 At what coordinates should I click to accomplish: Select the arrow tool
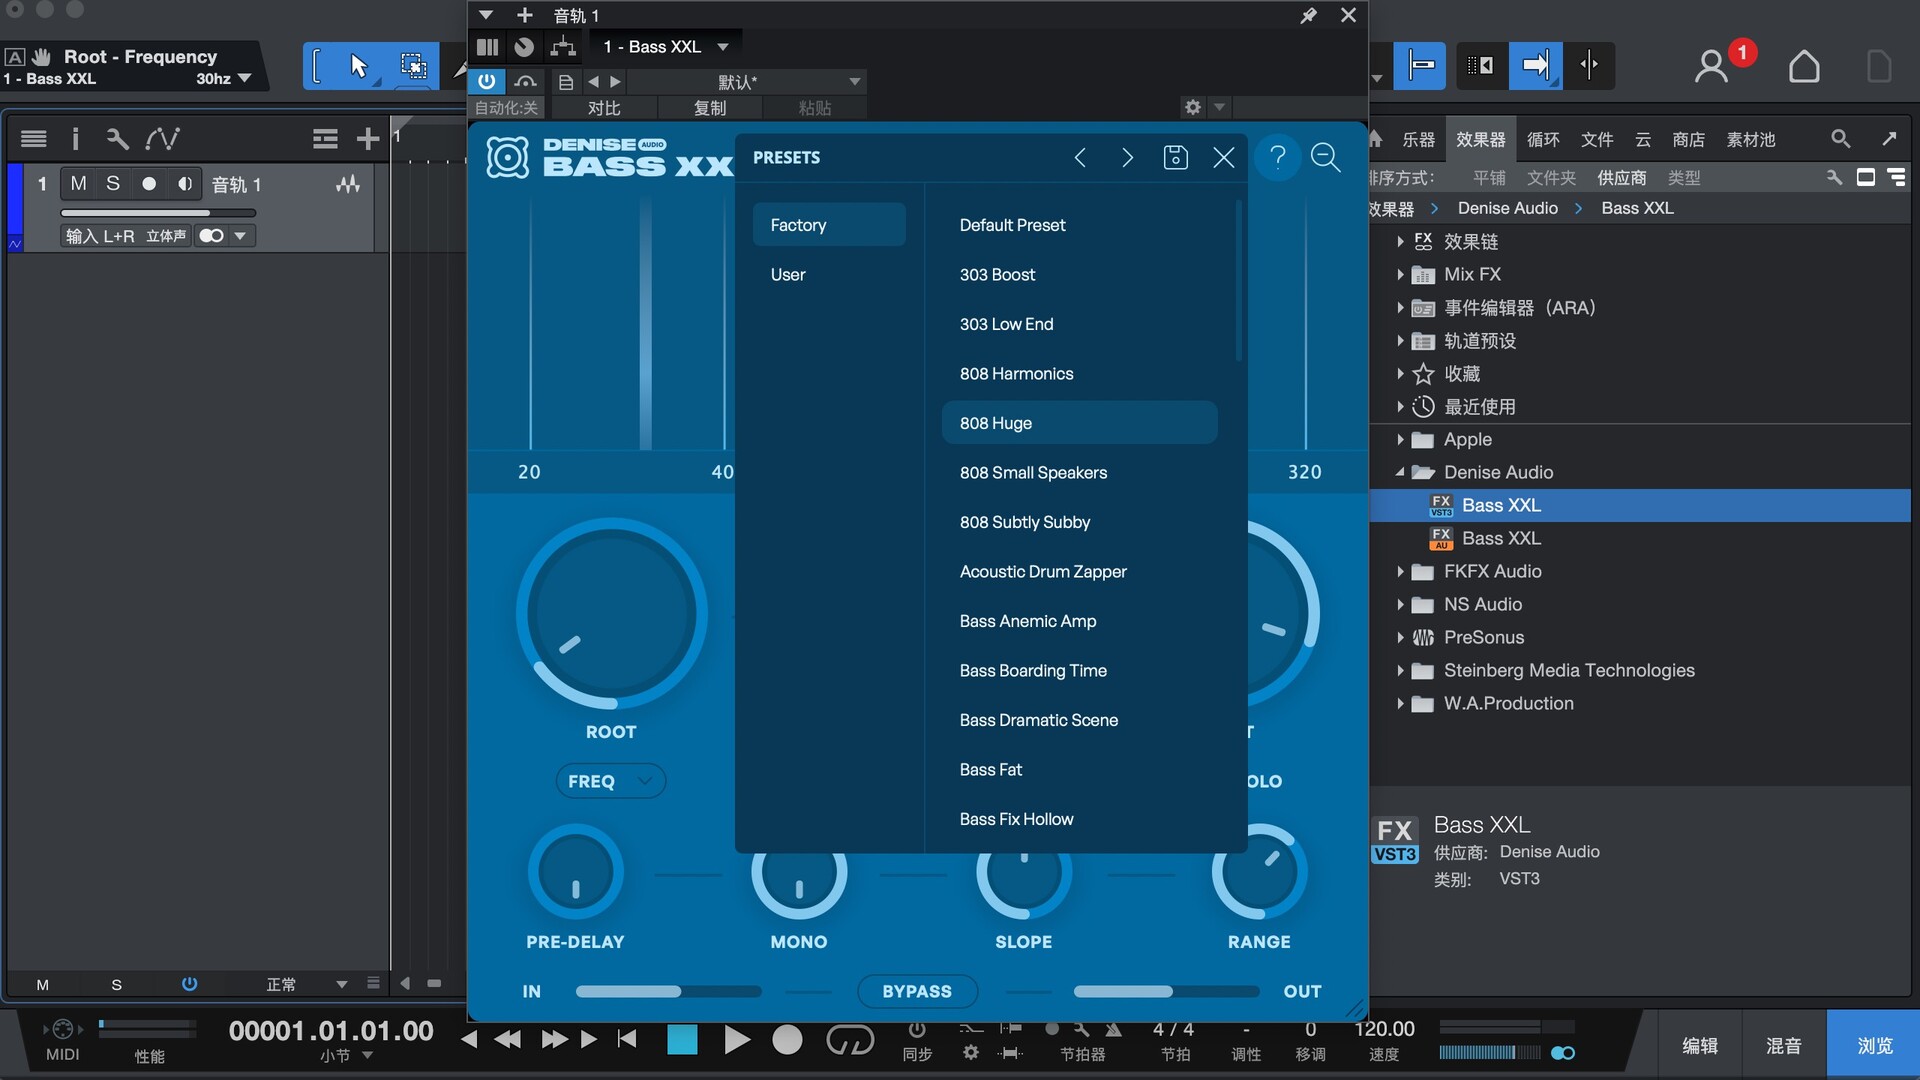click(x=358, y=66)
